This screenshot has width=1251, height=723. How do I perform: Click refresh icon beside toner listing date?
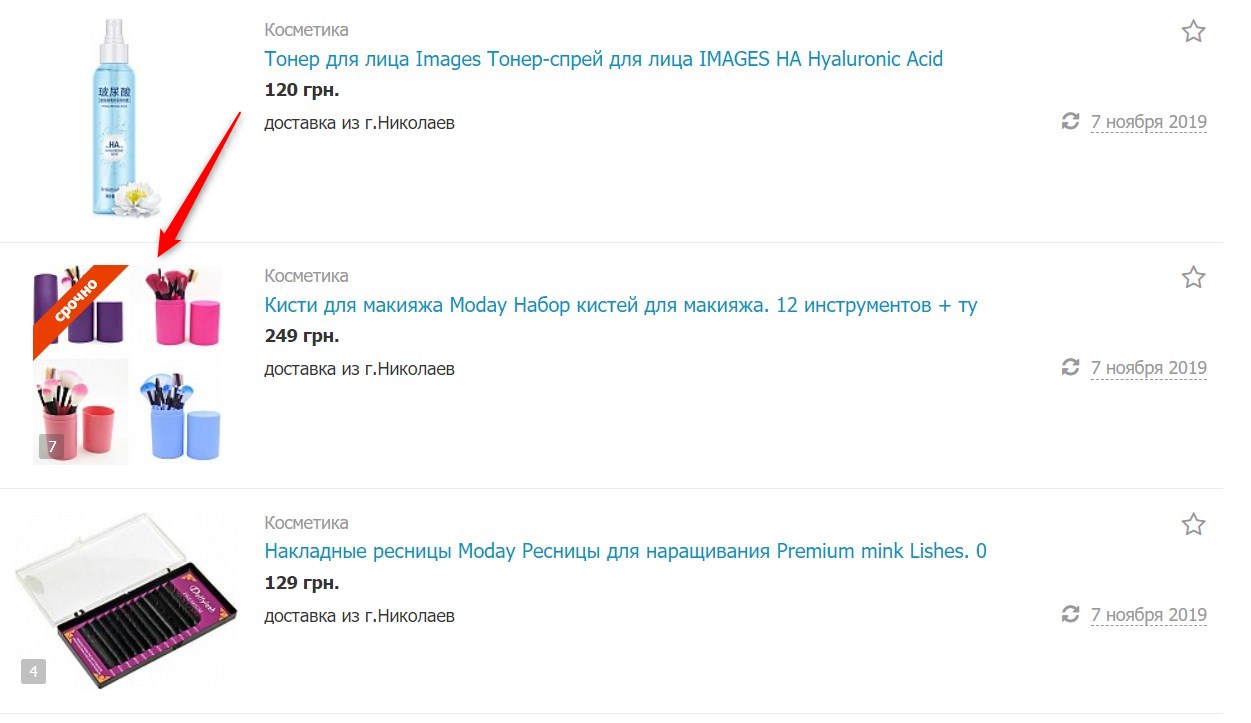point(1070,121)
